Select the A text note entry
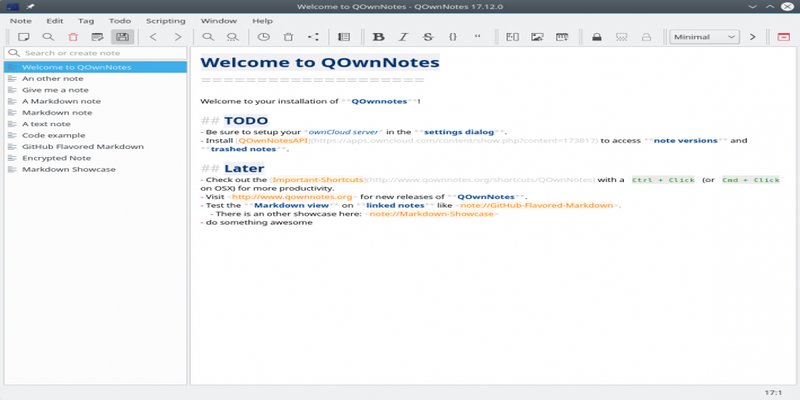This screenshot has height=400, width=800. point(95,124)
